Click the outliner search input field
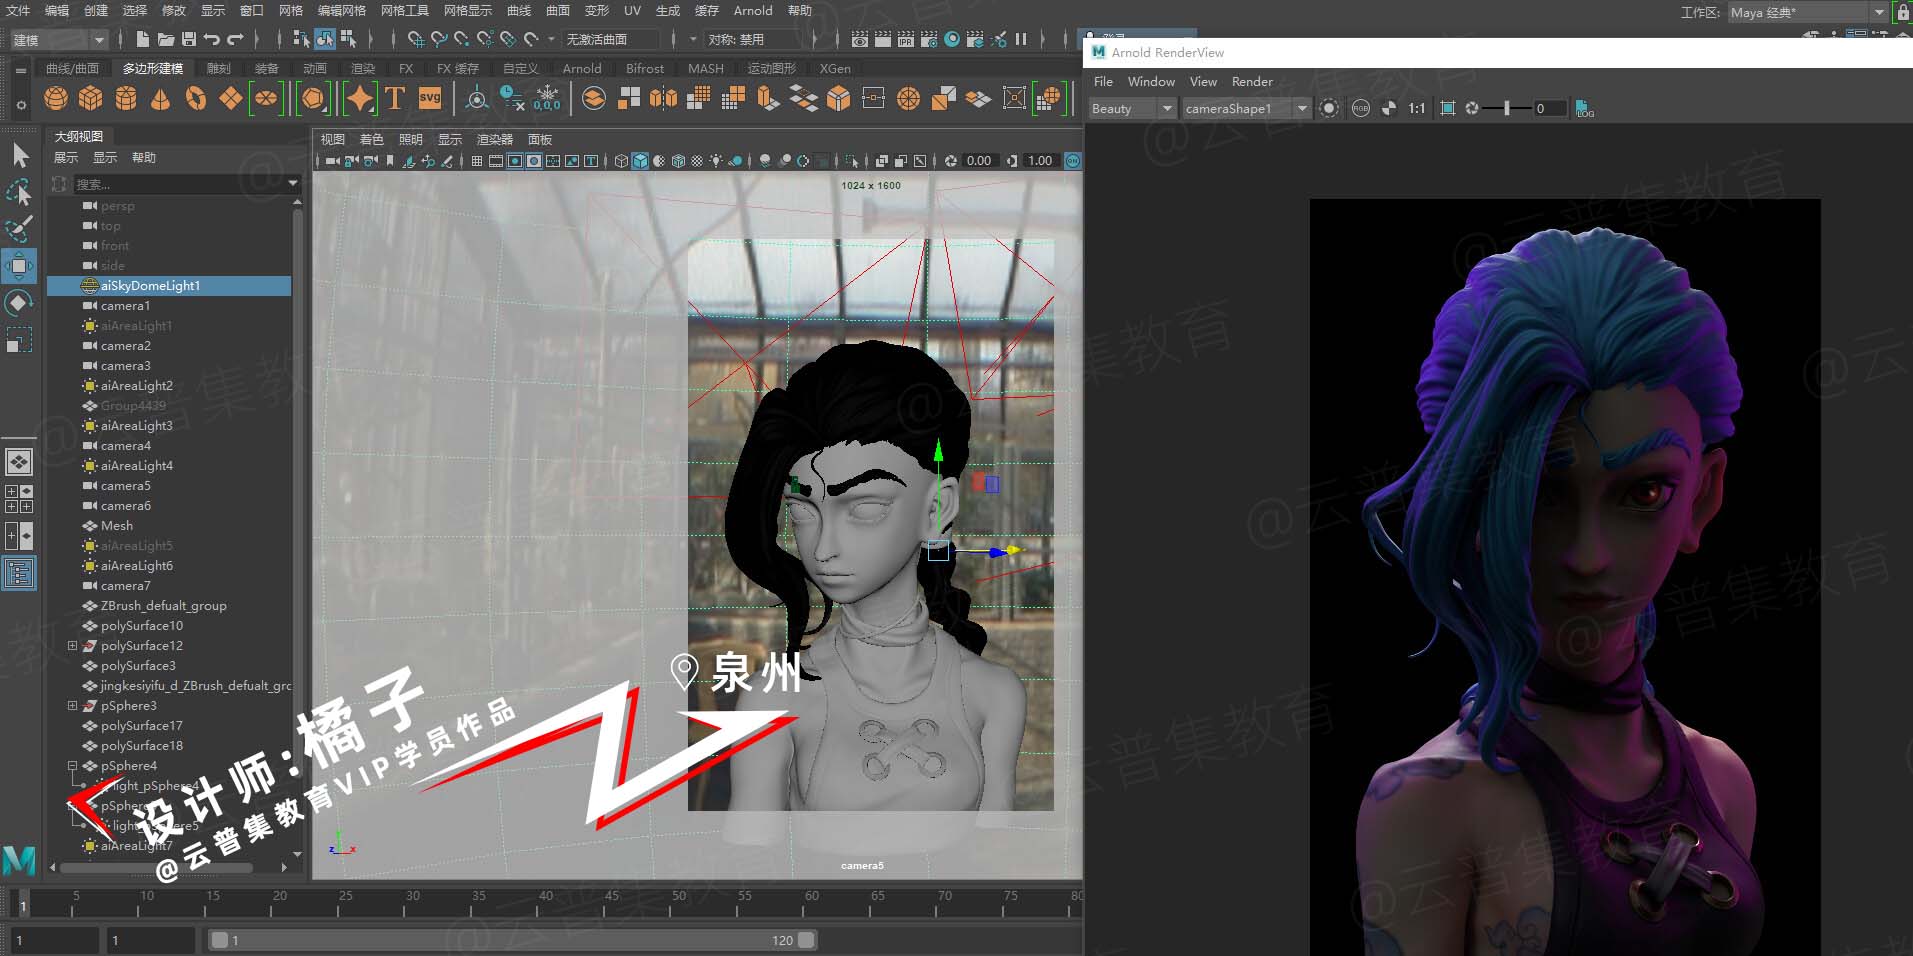This screenshot has width=1913, height=956. pos(178,184)
